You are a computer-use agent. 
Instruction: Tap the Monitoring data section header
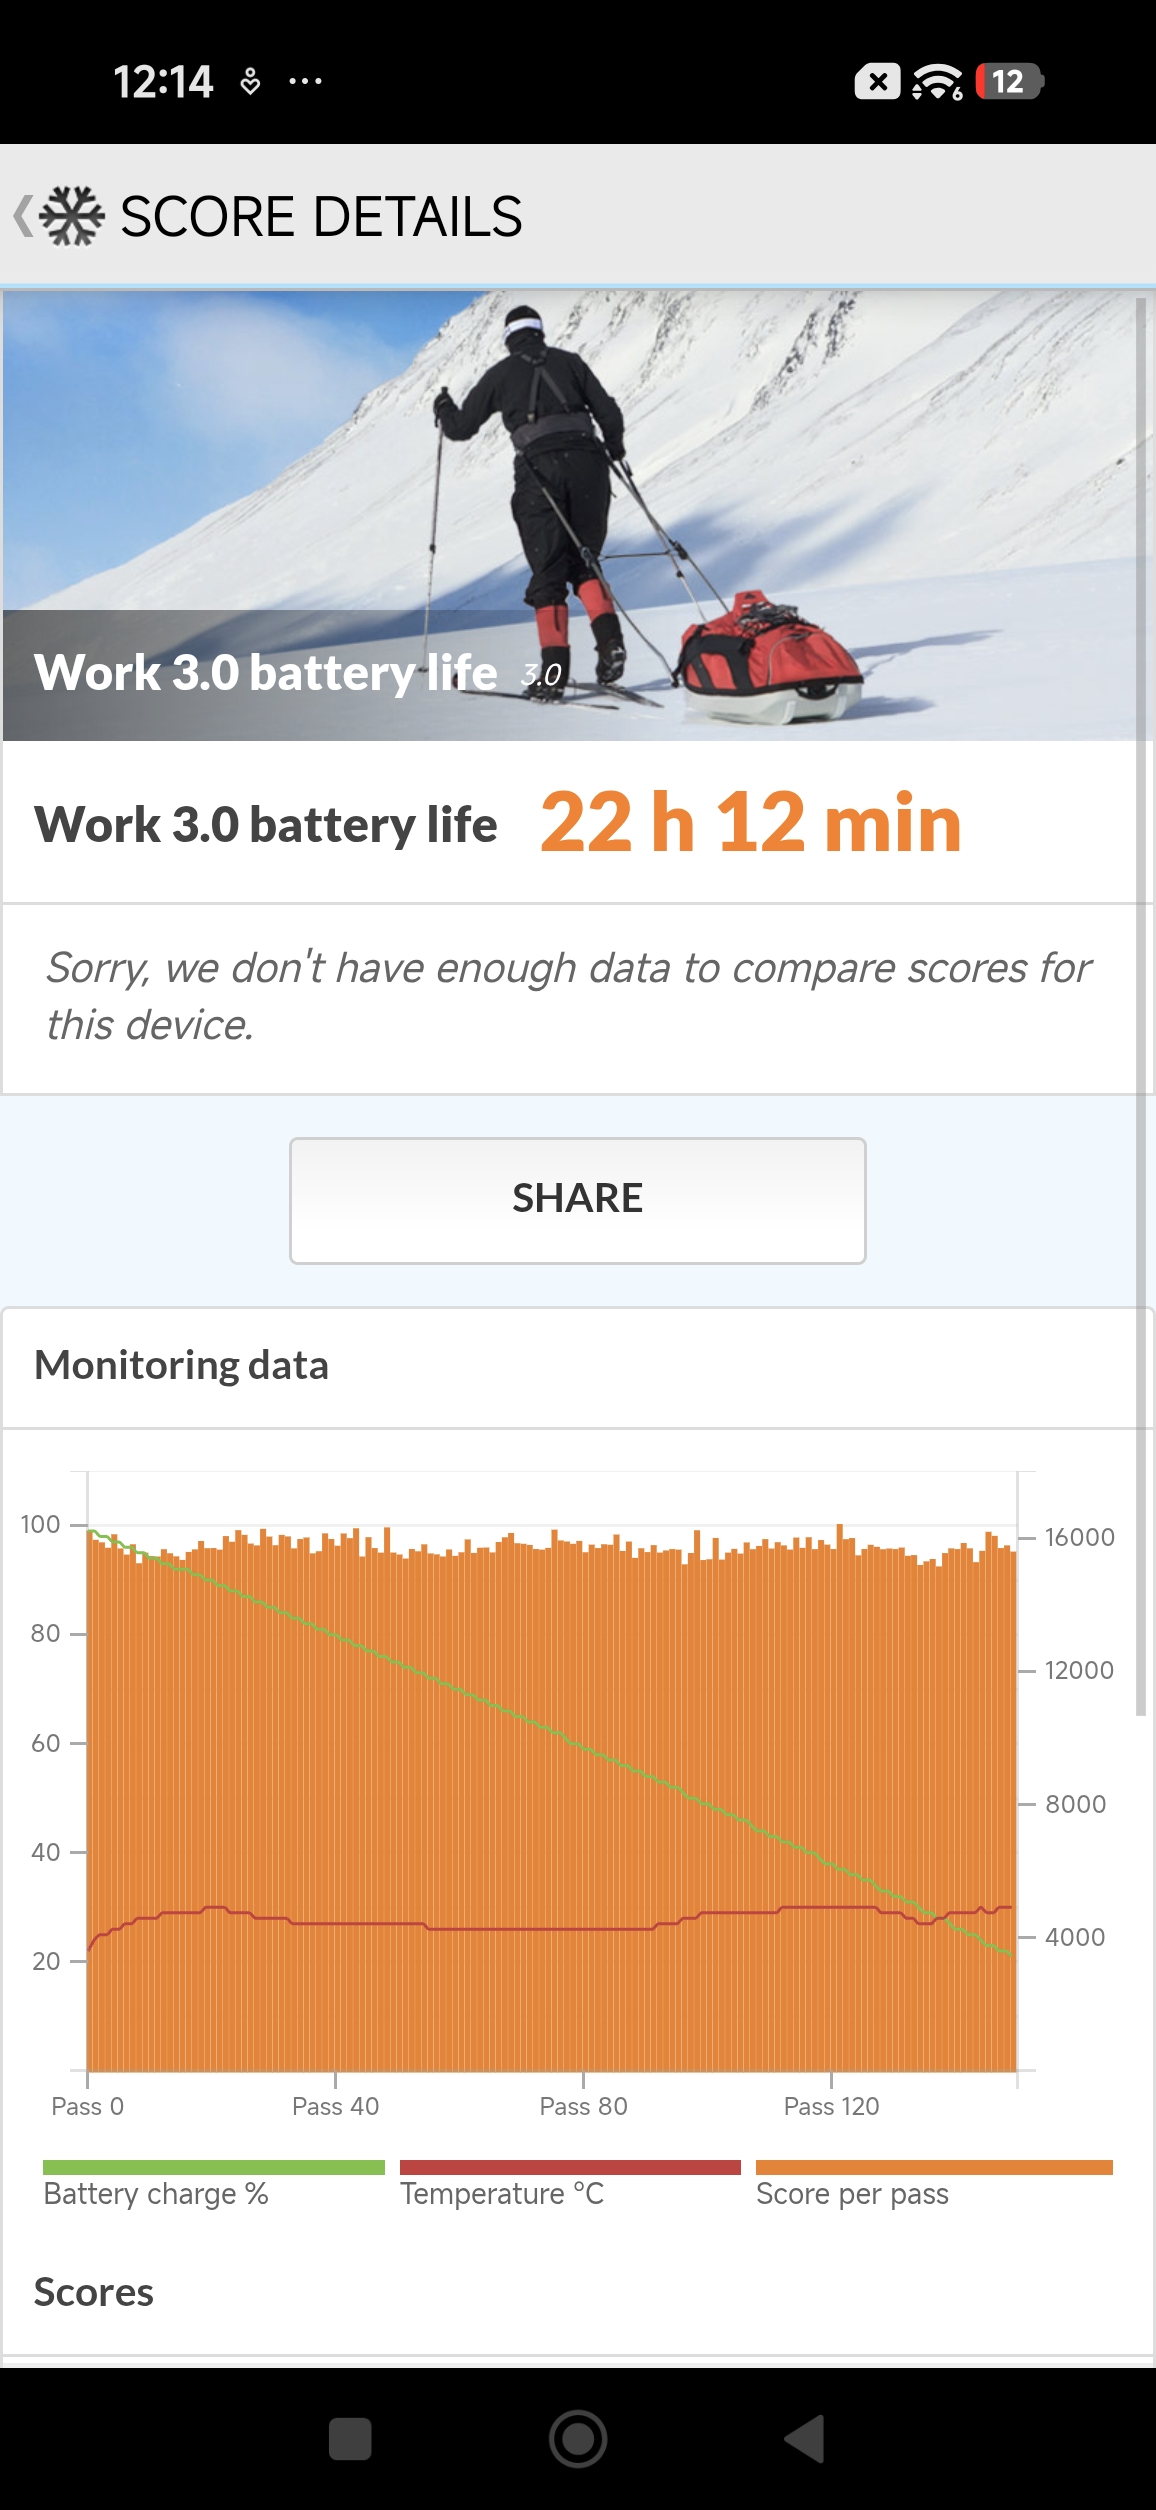pos(181,1366)
